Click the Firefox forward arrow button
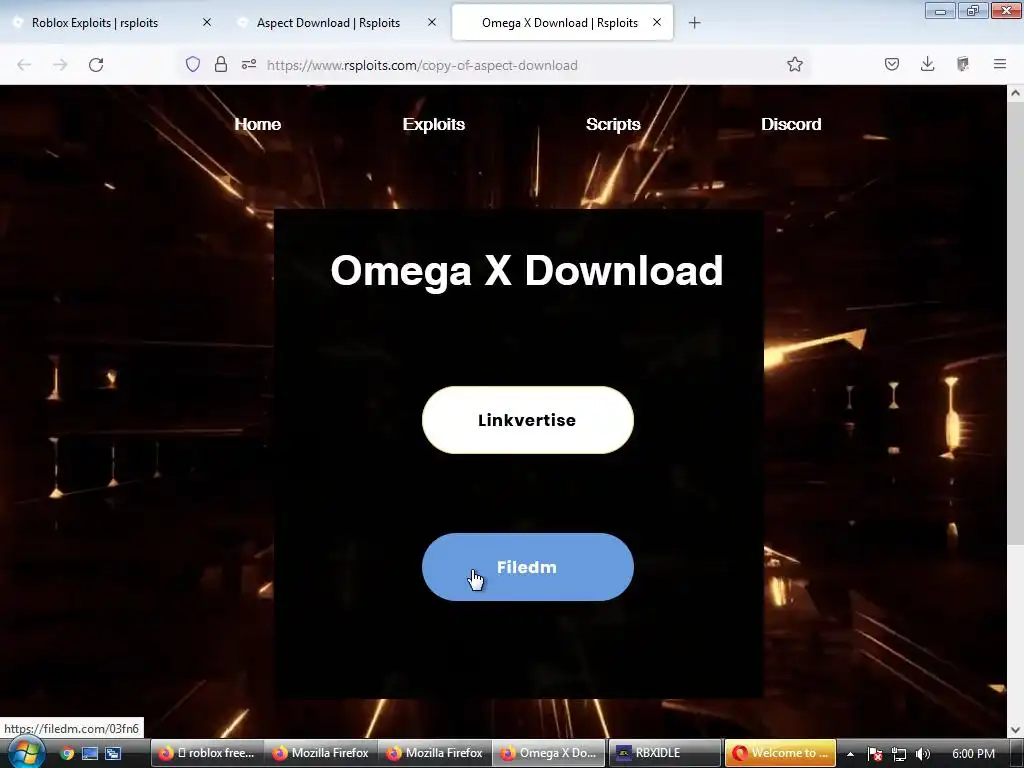 coord(60,65)
